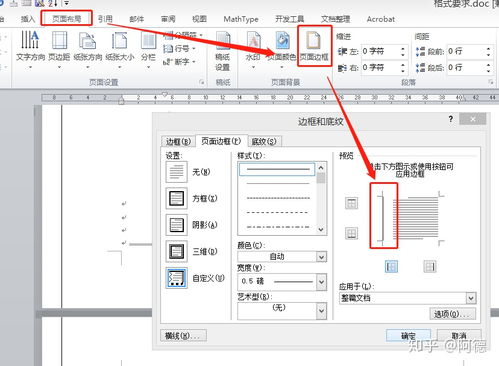
Task: Select the solid line style in list
Action: (277, 169)
